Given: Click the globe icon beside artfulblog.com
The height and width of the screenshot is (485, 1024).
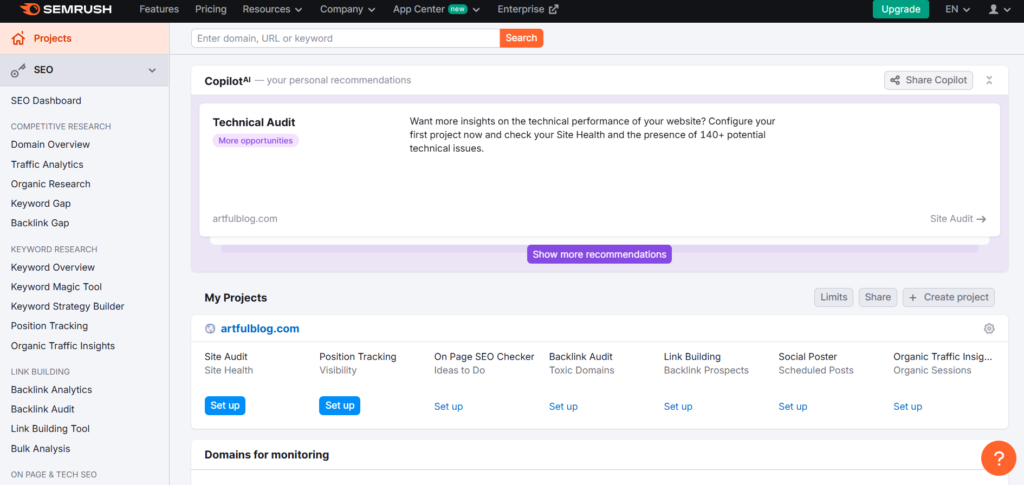Looking at the screenshot, I should click(x=210, y=329).
